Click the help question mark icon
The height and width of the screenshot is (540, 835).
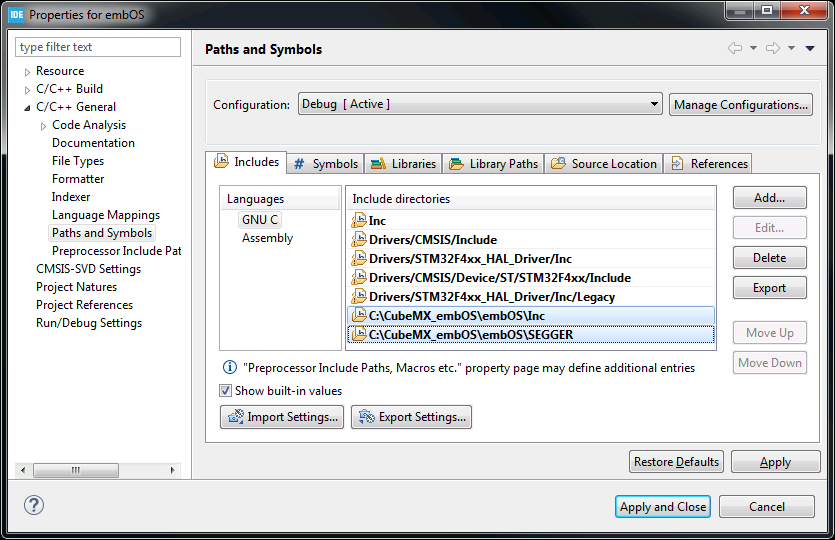tap(34, 505)
